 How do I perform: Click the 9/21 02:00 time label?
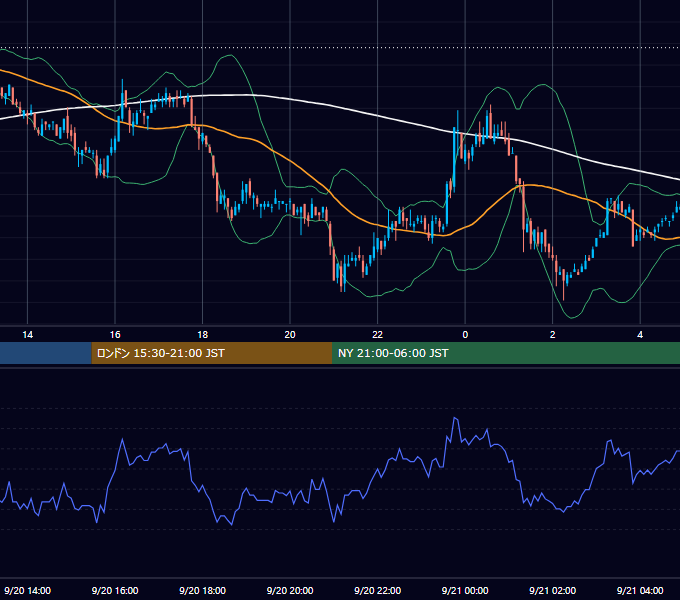click(552, 590)
